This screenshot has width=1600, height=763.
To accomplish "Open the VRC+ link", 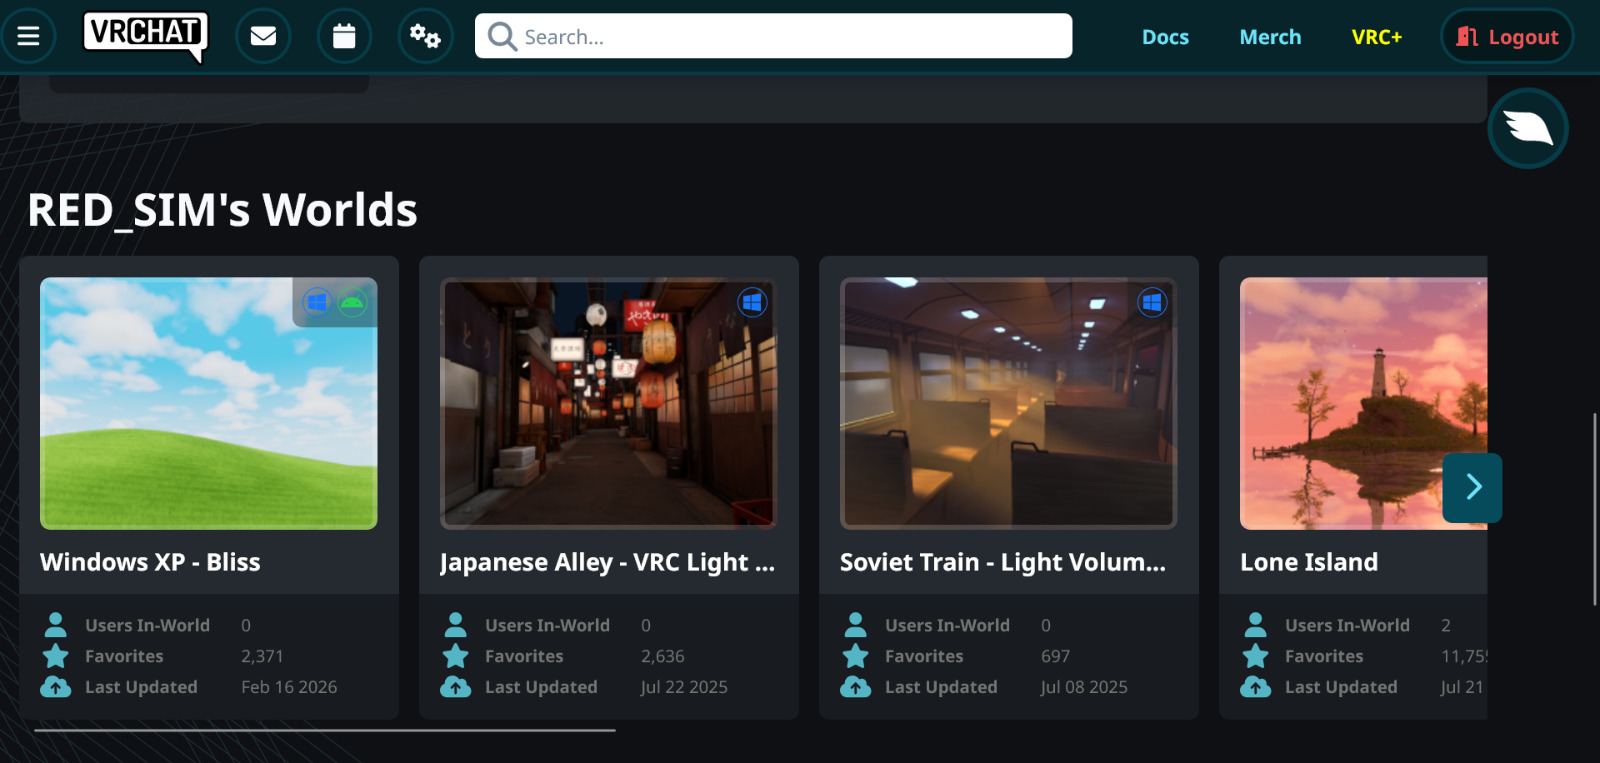I will [1377, 37].
